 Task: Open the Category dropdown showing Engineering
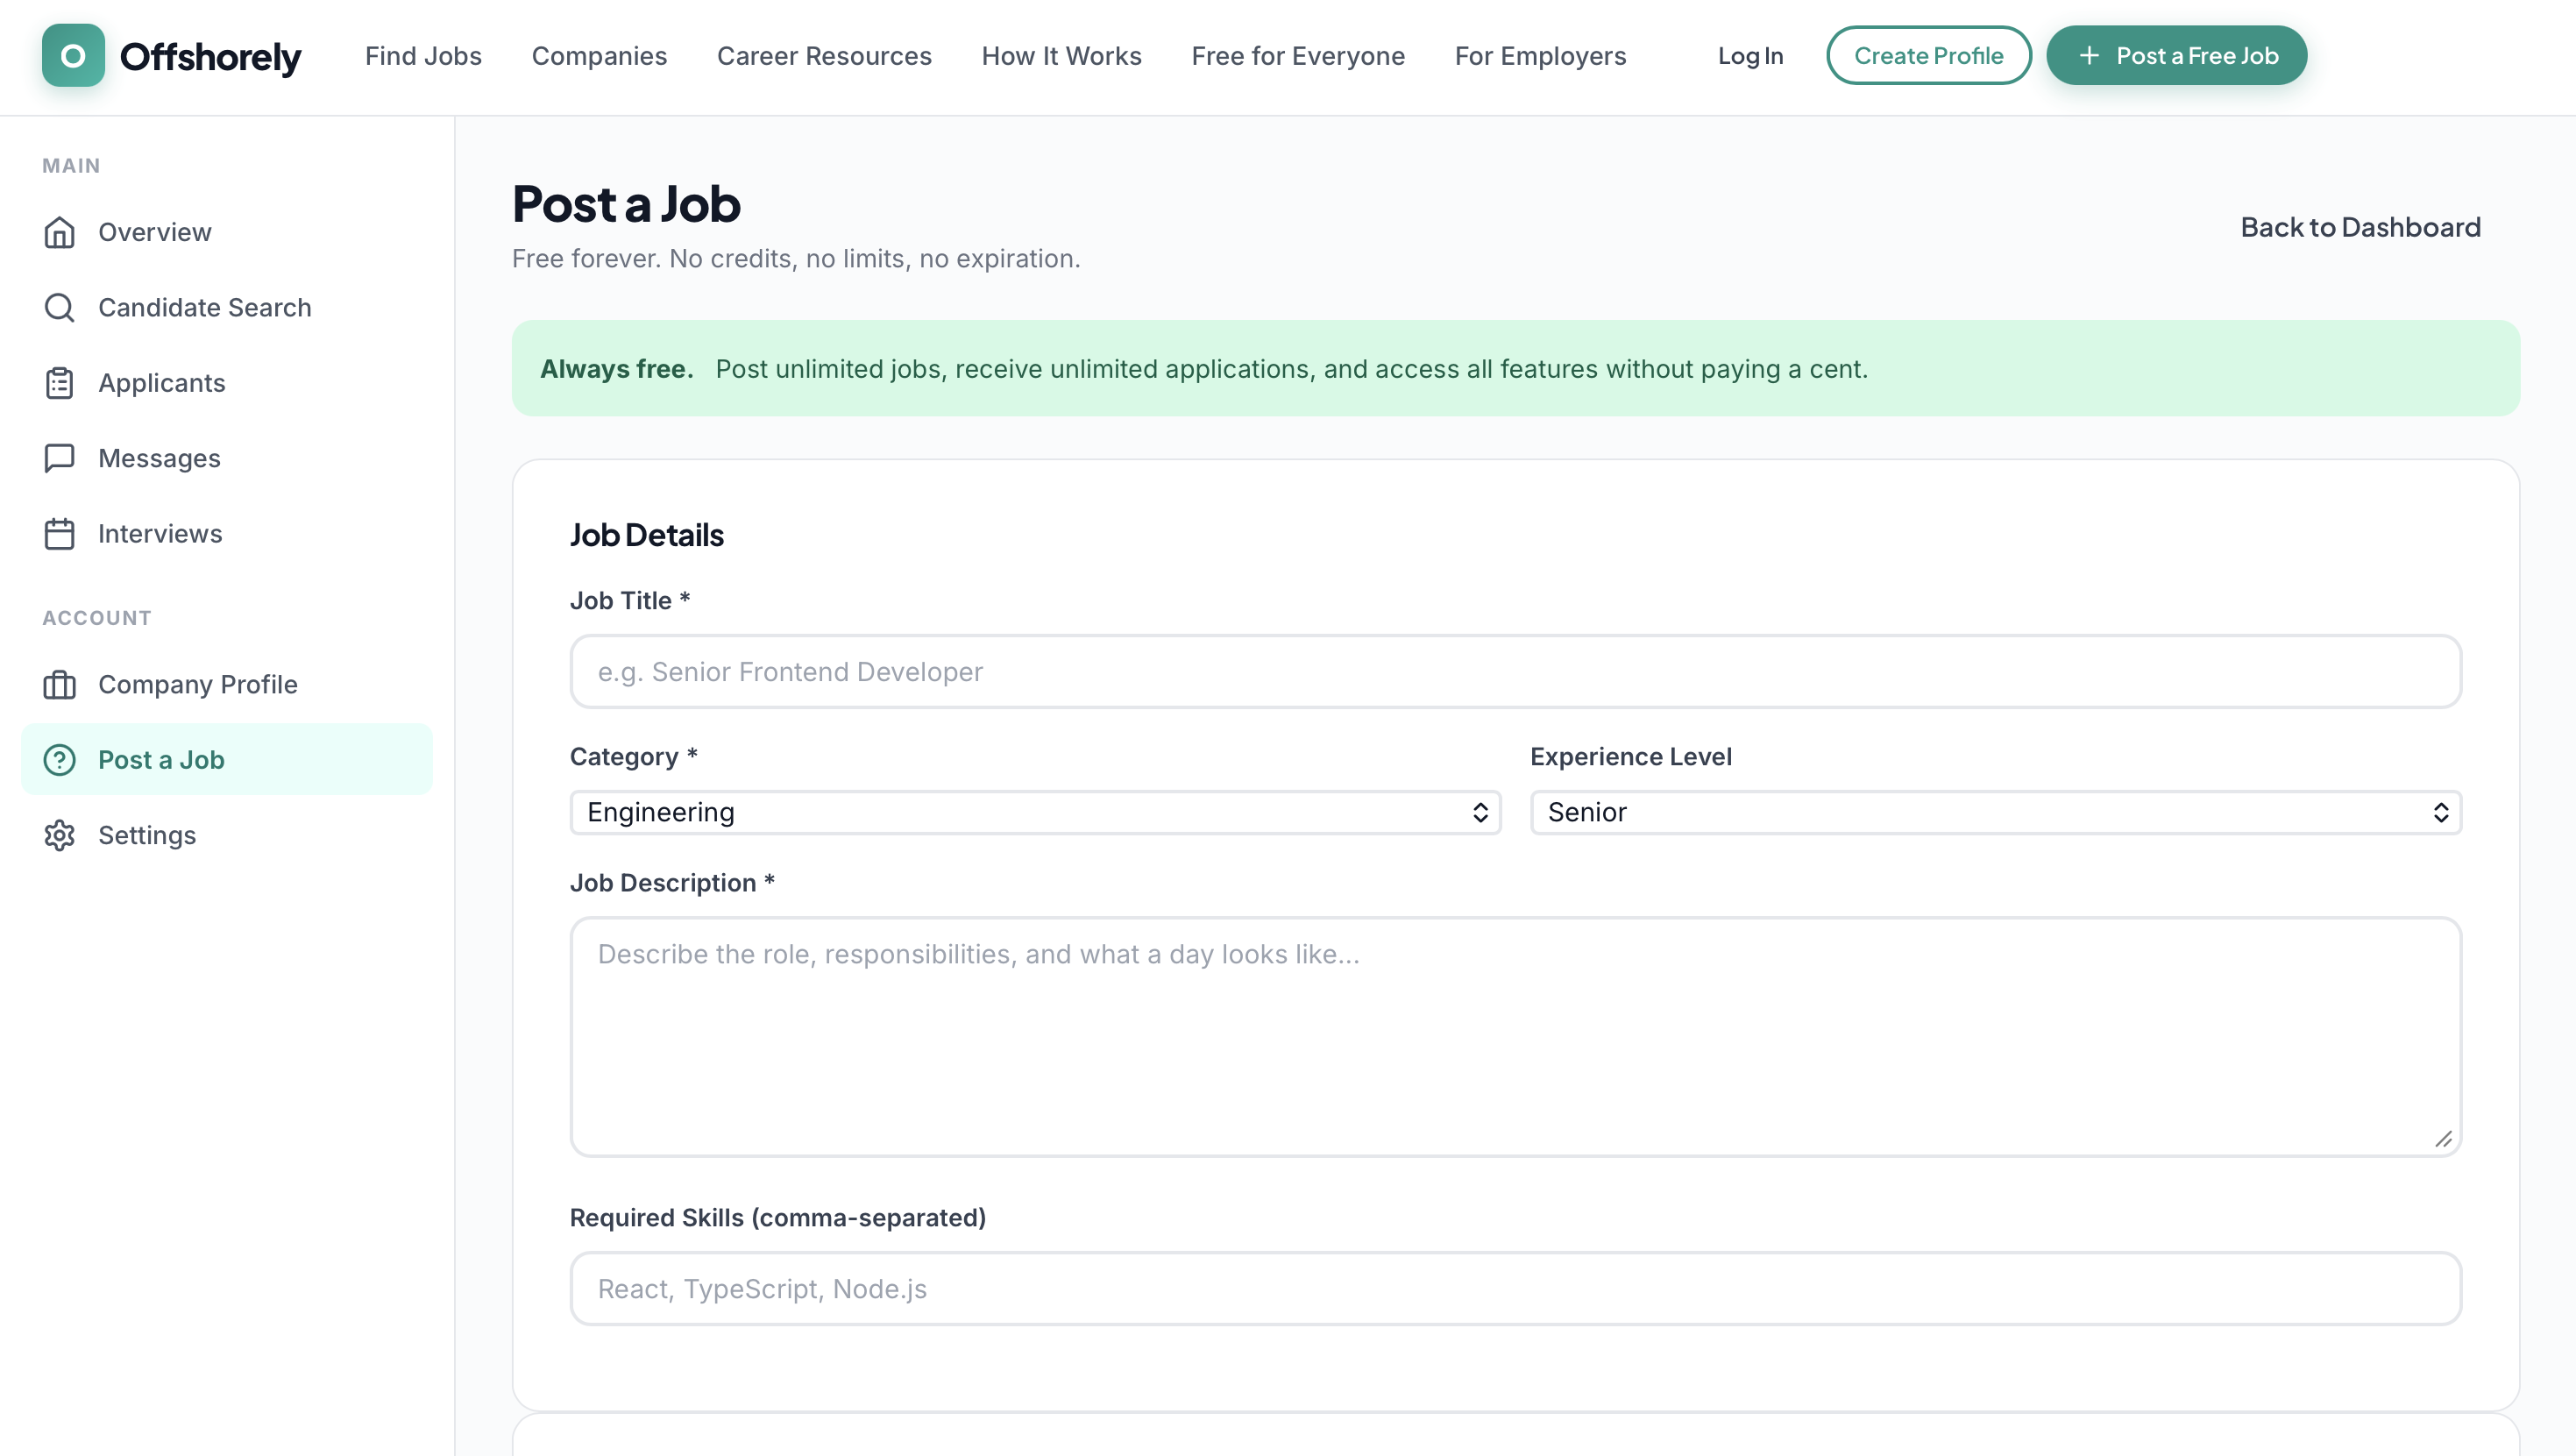1035,812
